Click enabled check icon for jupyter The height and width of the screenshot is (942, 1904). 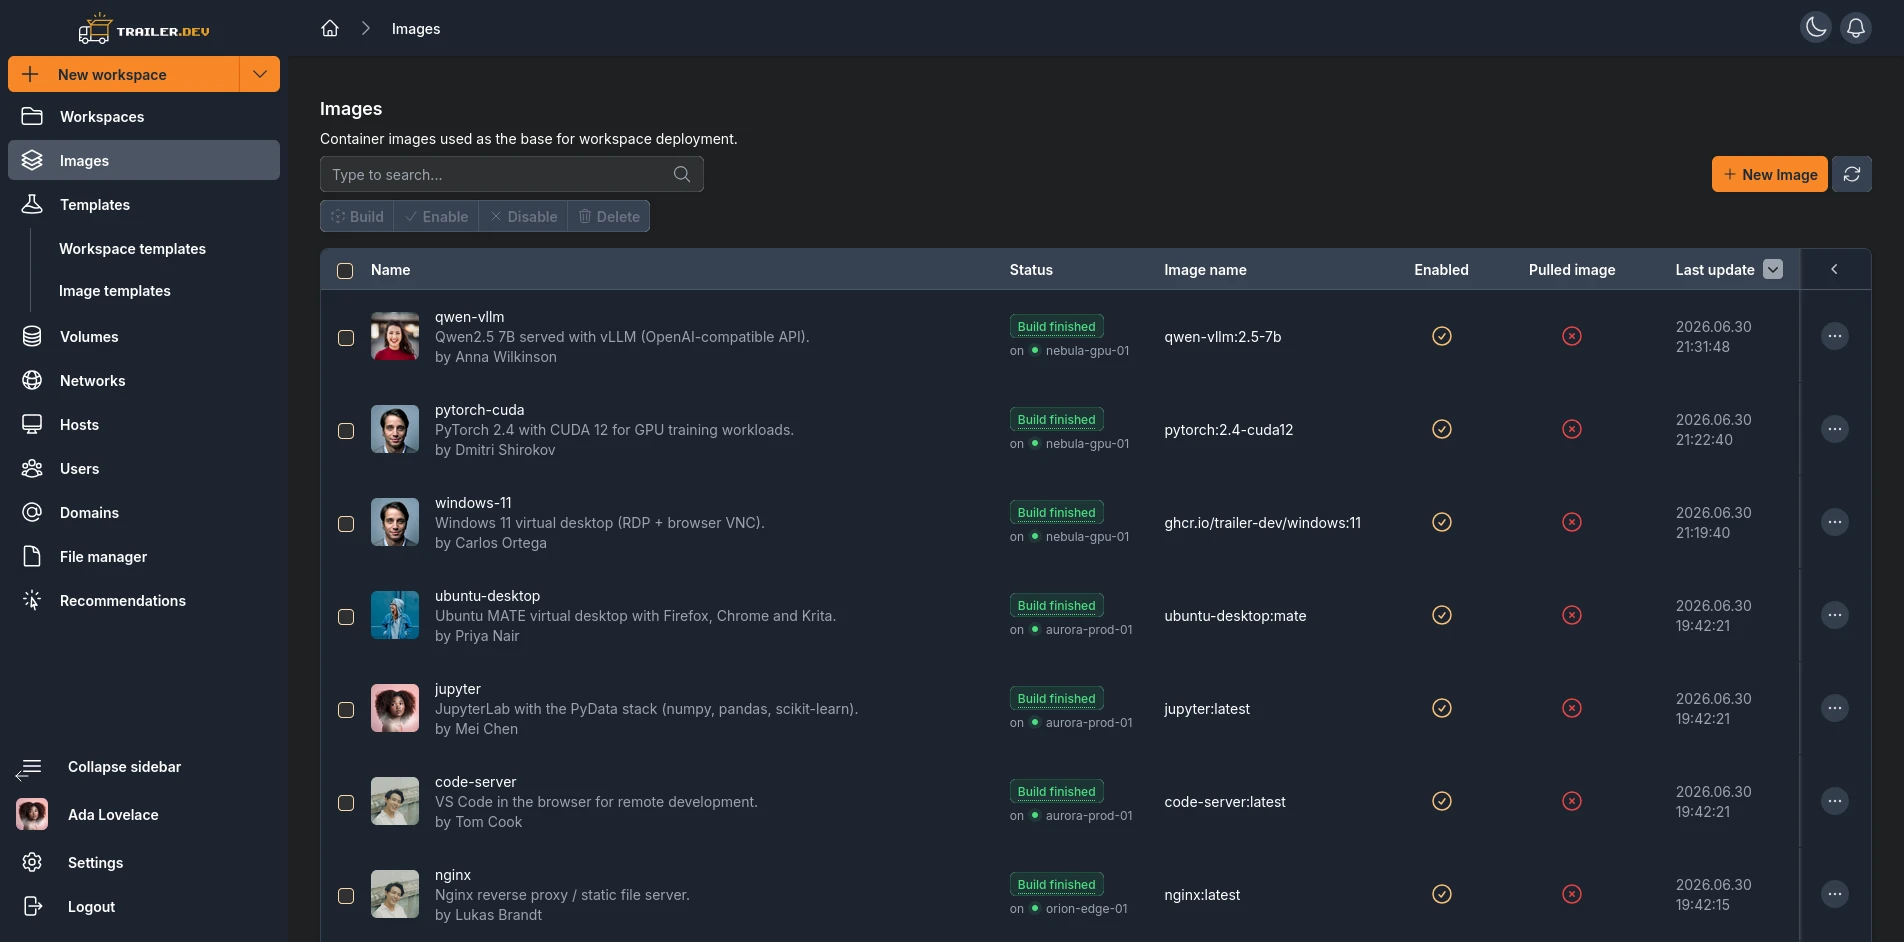click(1442, 708)
